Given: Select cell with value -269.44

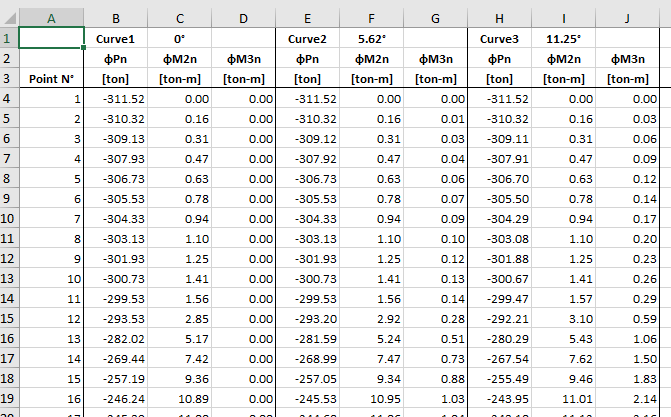Looking at the screenshot, I should (116, 359).
